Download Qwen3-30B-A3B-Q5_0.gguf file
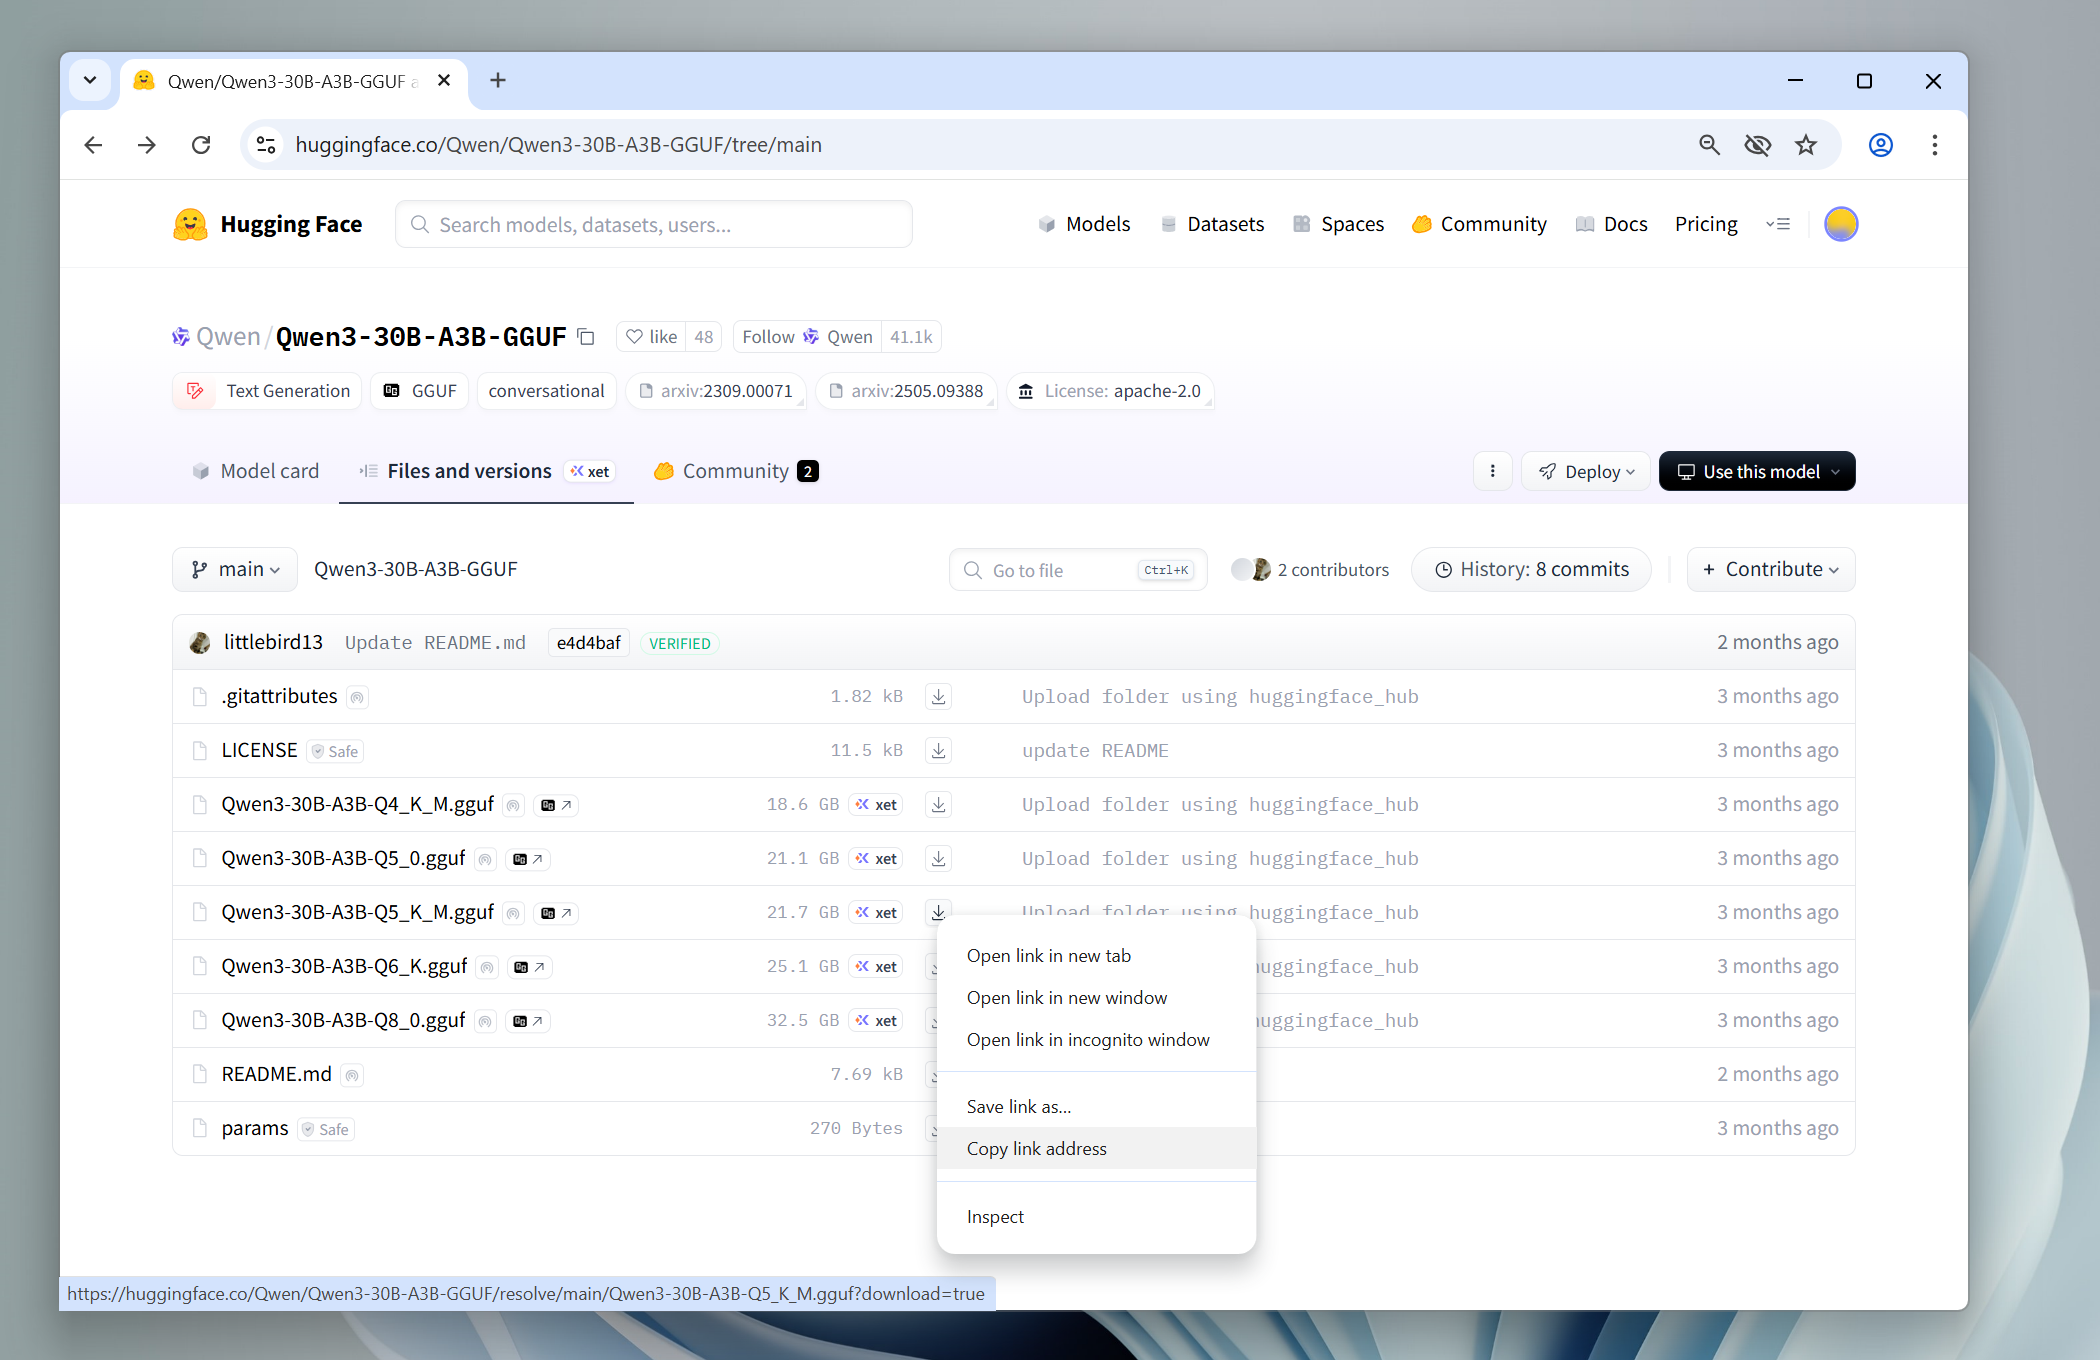The image size is (2100, 1360). 938,859
